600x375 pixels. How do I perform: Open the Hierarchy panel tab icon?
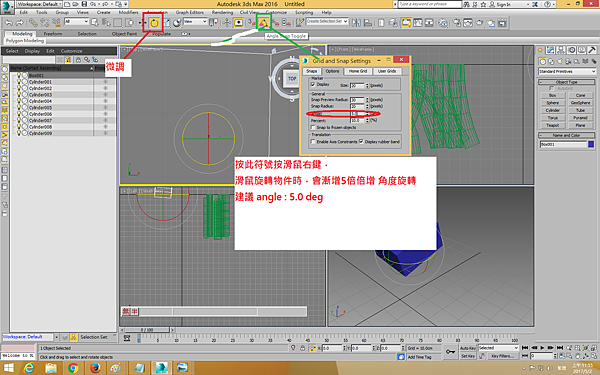coord(561,50)
